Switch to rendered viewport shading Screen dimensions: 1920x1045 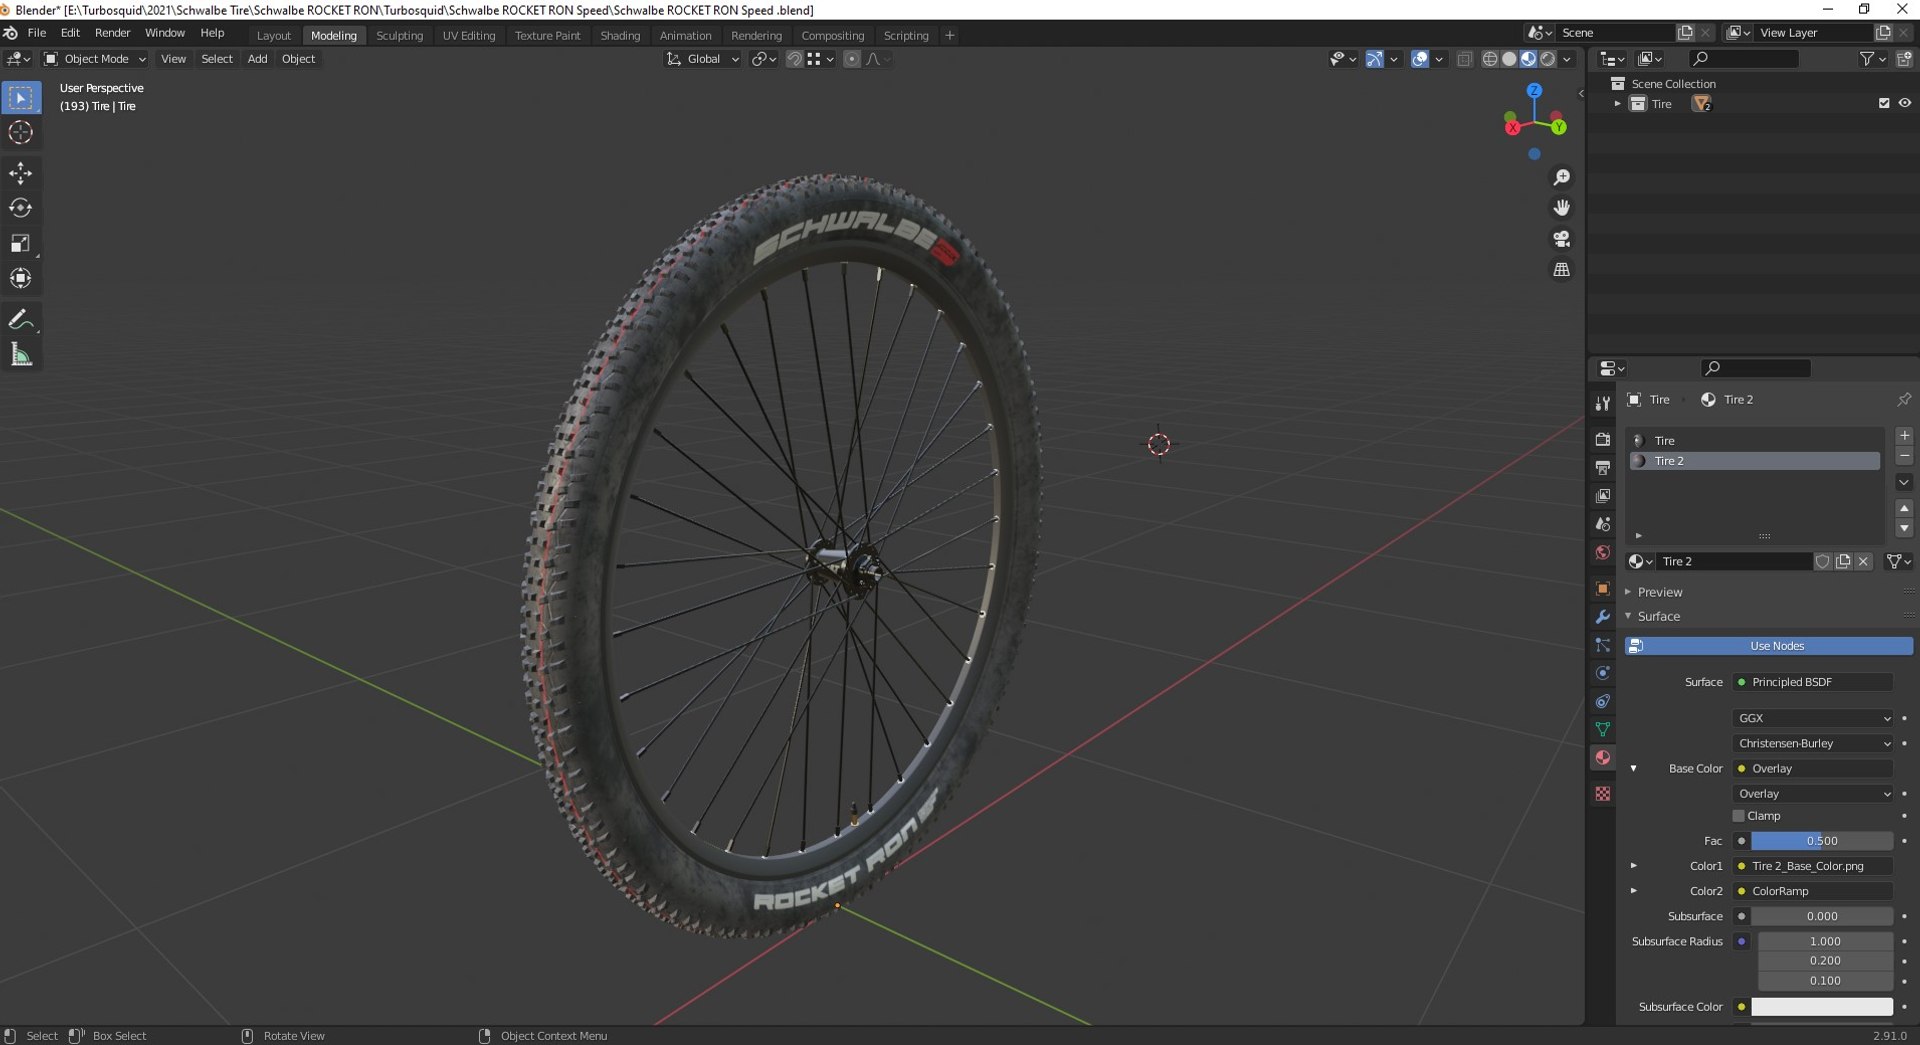tap(1547, 59)
